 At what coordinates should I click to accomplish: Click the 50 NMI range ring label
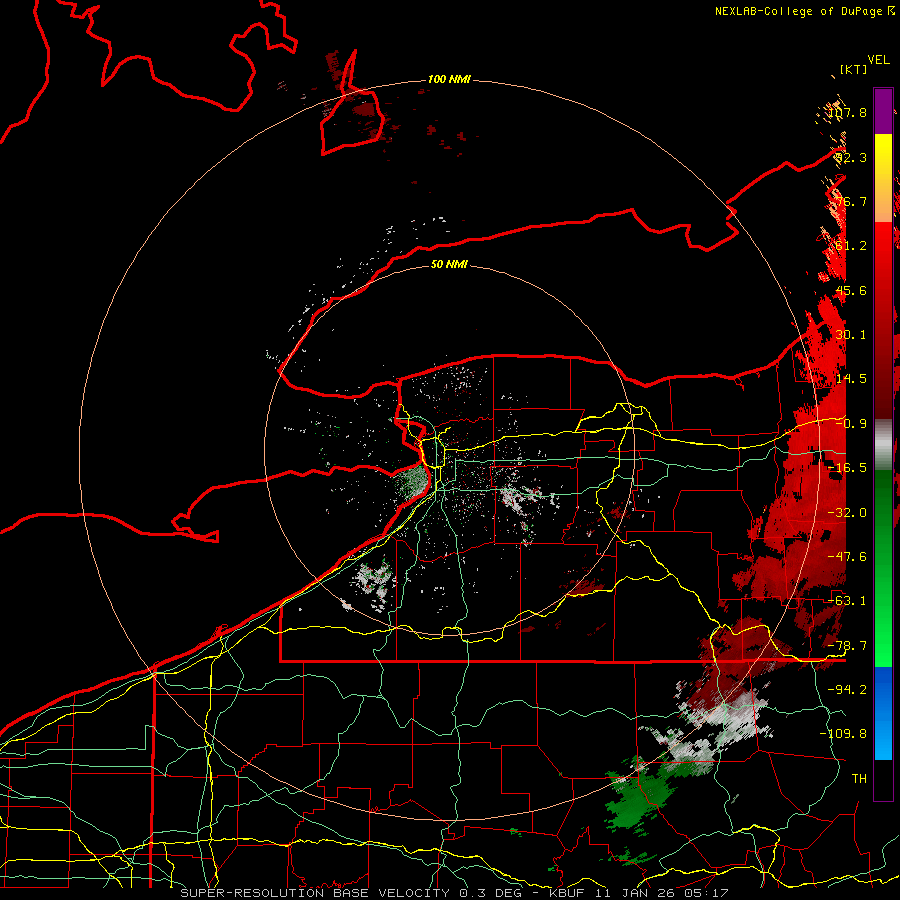[x=449, y=264]
